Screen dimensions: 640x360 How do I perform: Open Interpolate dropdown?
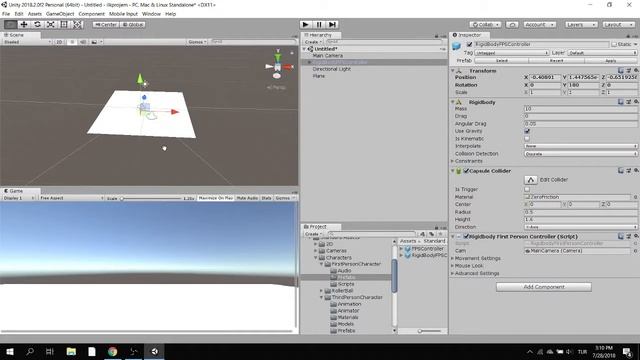[x=580, y=146]
